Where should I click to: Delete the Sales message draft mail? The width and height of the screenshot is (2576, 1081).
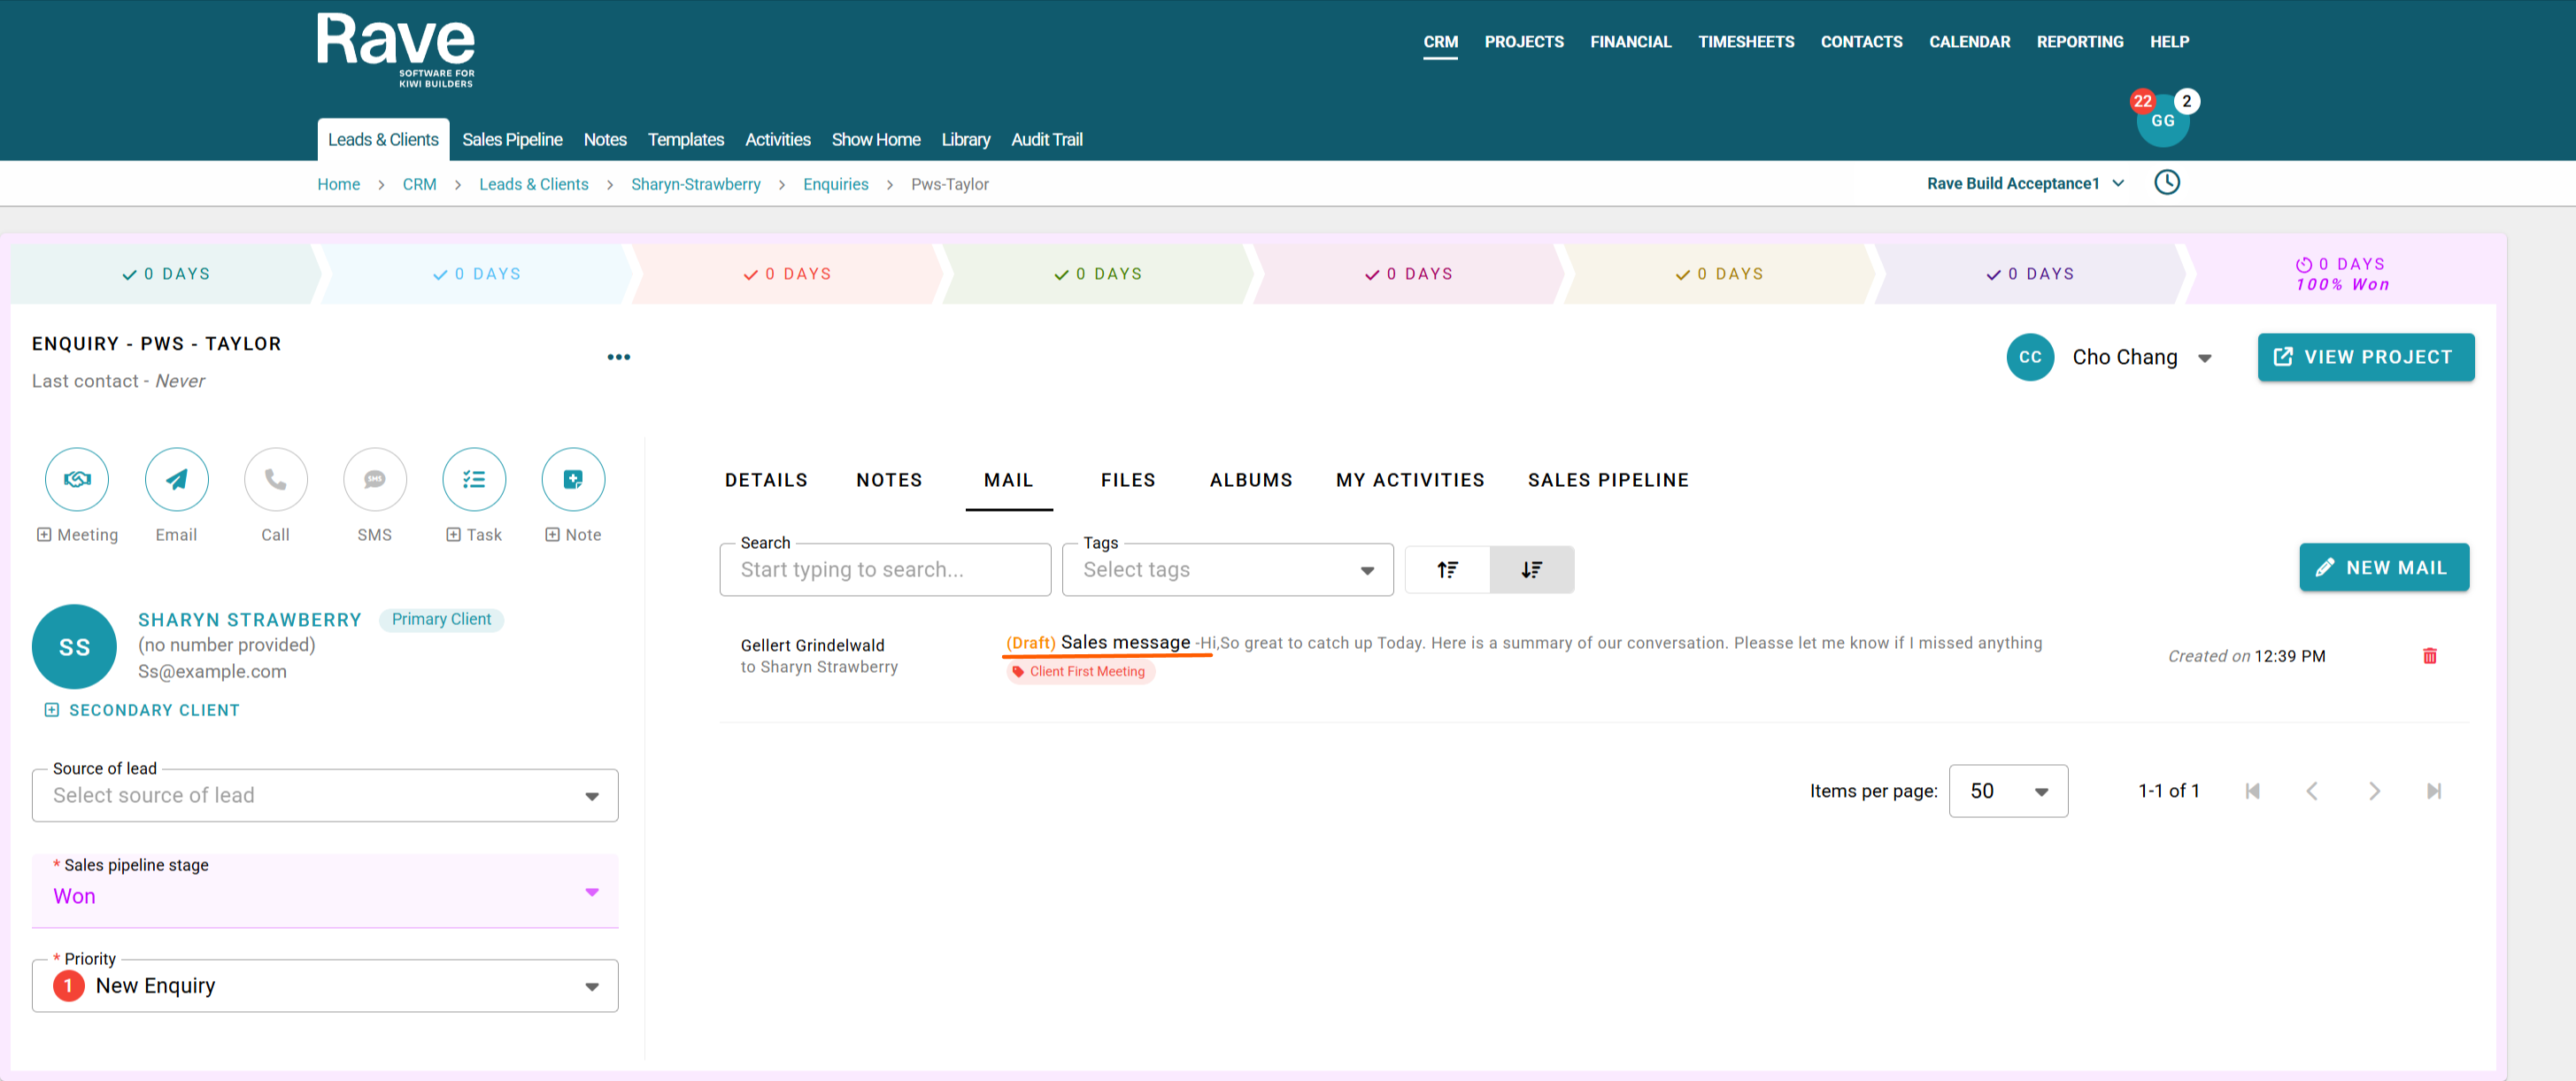point(2429,656)
